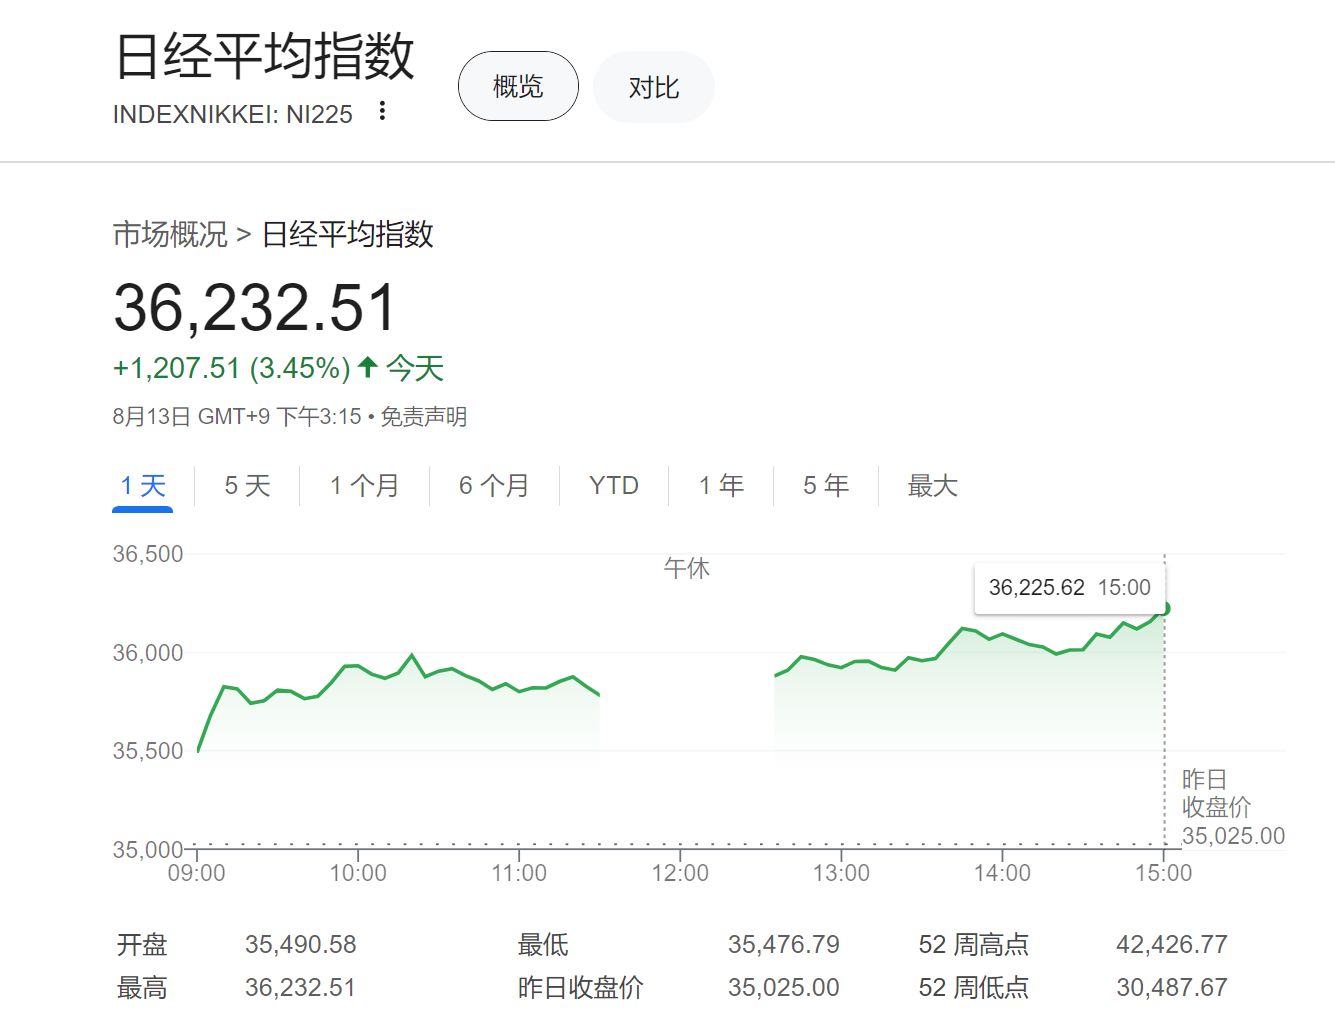
Task: Follow the 市场概况 breadcrumb link
Action: [171, 234]
